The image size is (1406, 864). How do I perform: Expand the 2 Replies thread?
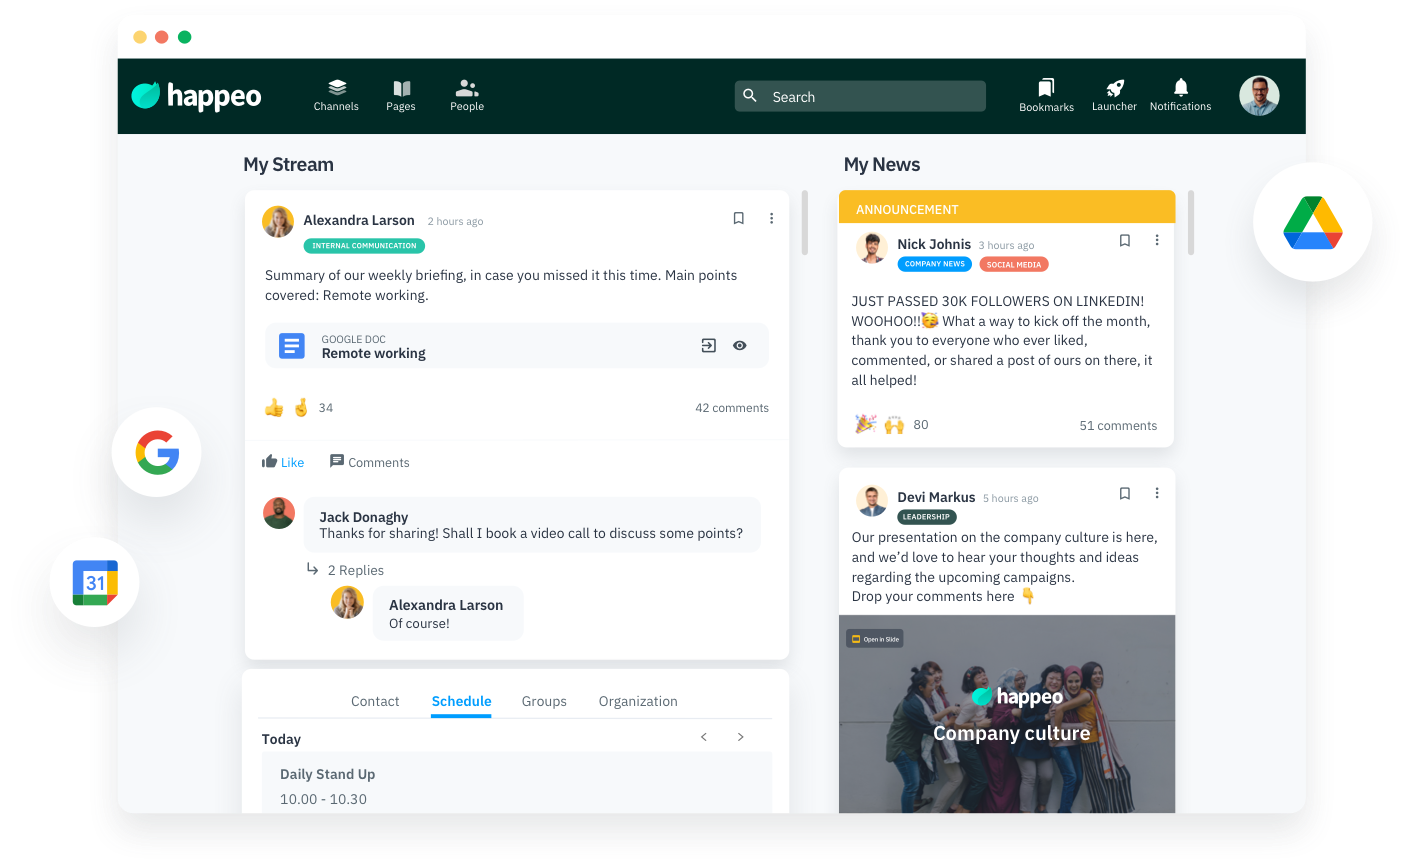355,570
